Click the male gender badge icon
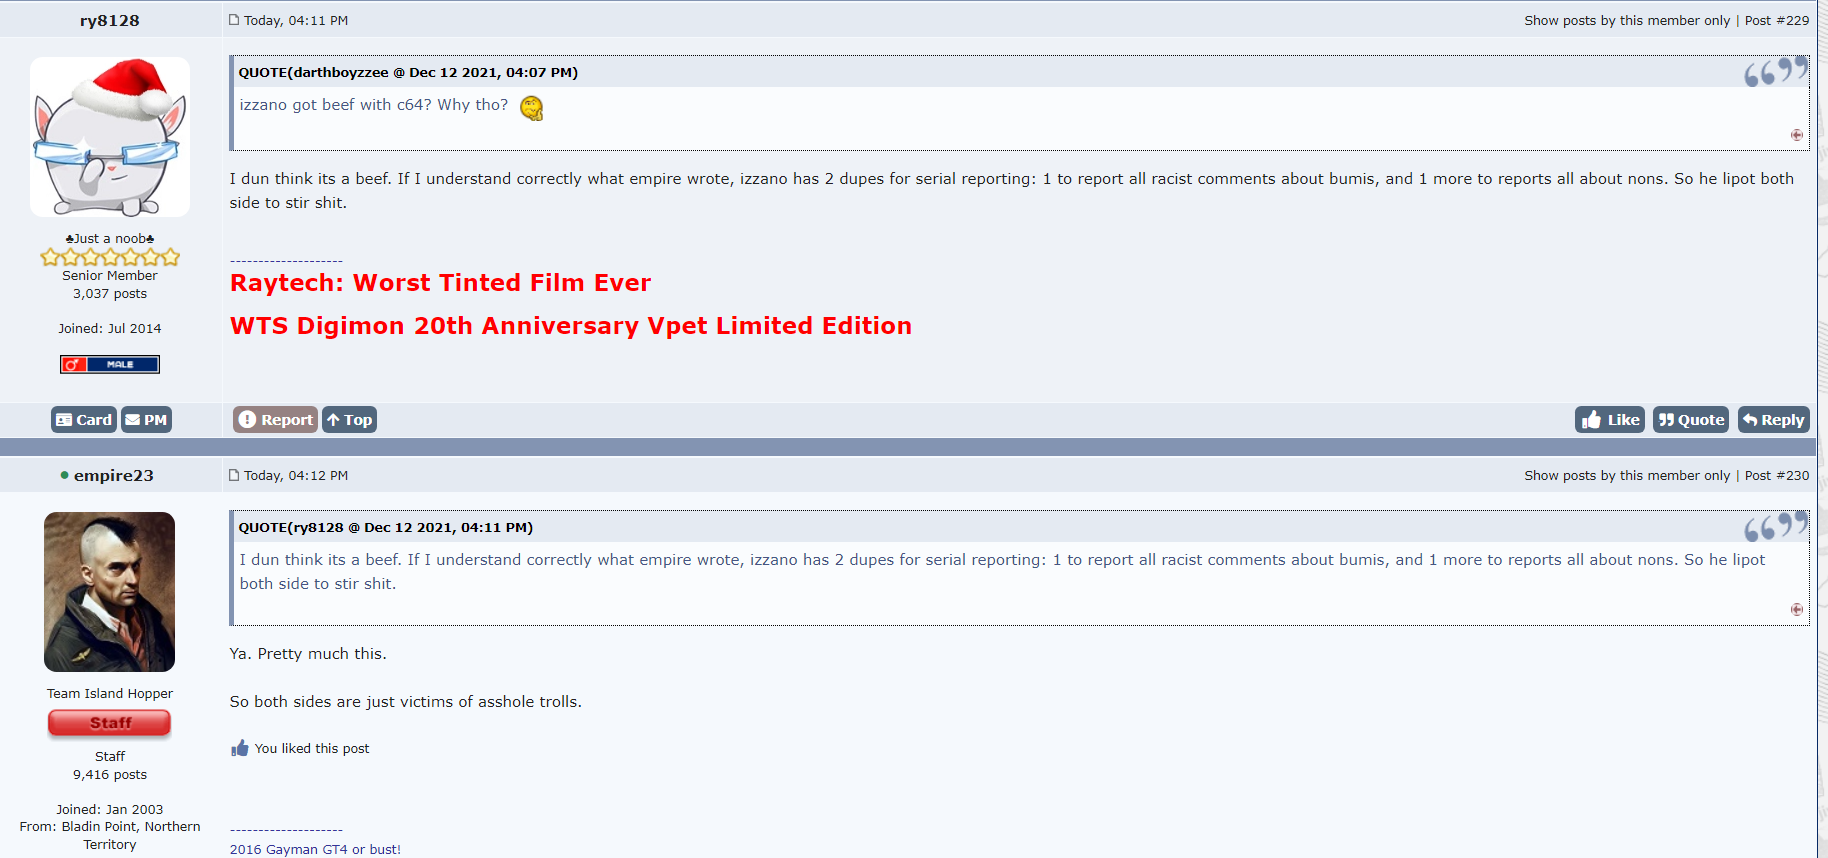The width and height of the screenshot is (1828, 858). [x=110, y=364]
